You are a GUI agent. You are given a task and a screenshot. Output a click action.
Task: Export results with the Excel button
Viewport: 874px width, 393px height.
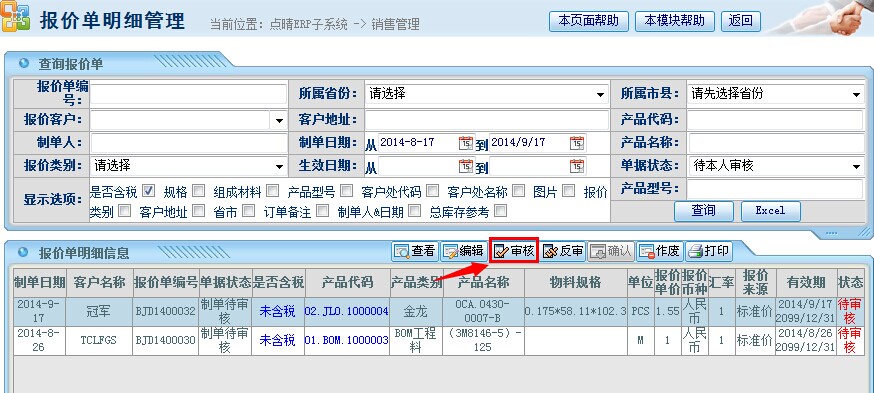tap(770, 211)
